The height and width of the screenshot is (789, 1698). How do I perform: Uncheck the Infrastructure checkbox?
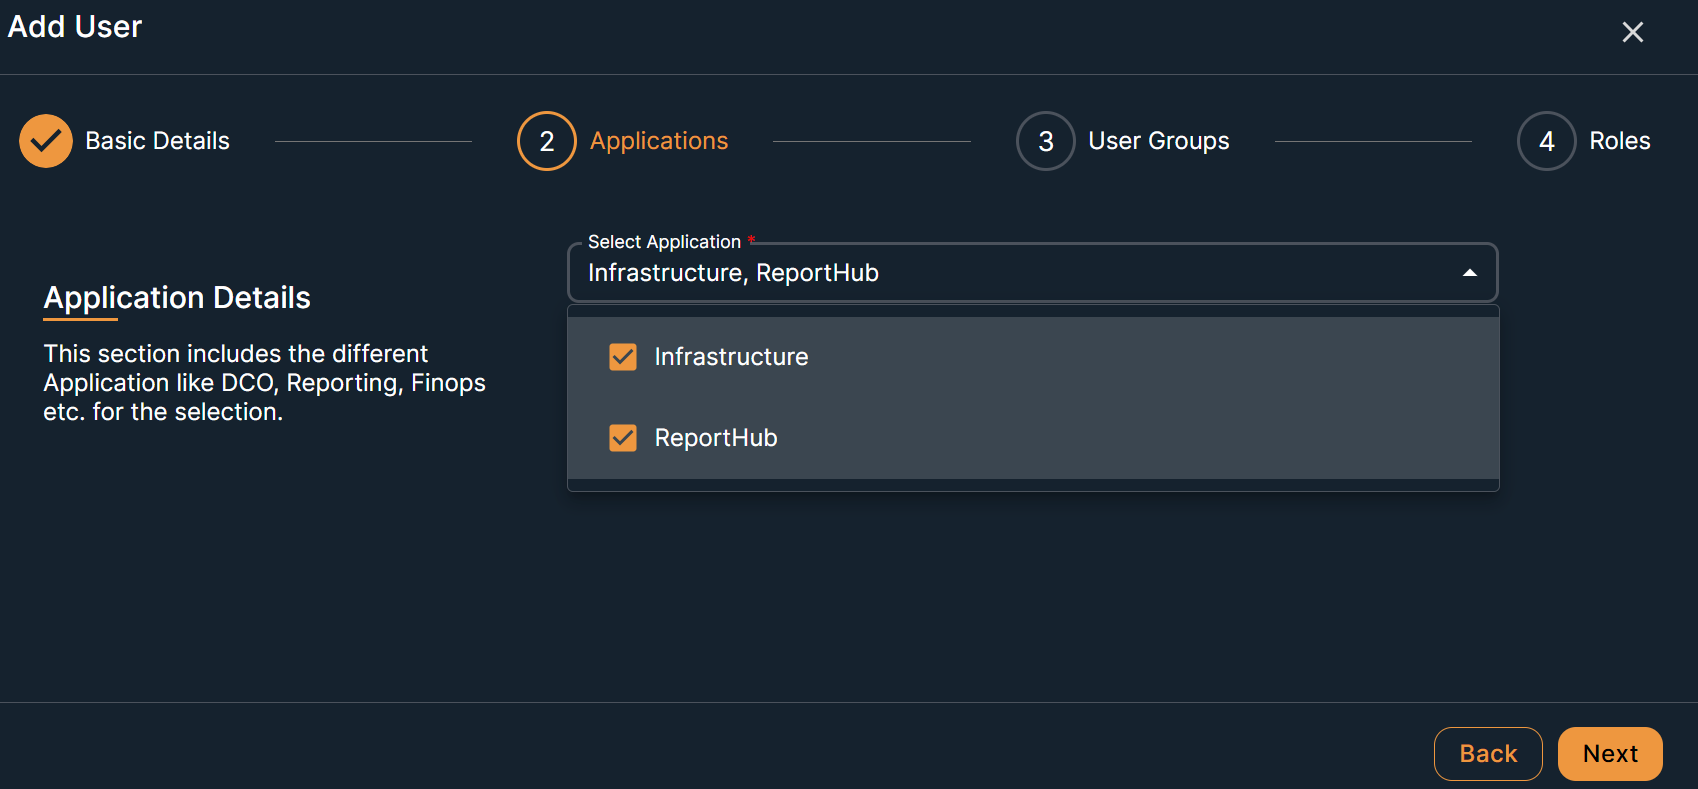[623, 357]
